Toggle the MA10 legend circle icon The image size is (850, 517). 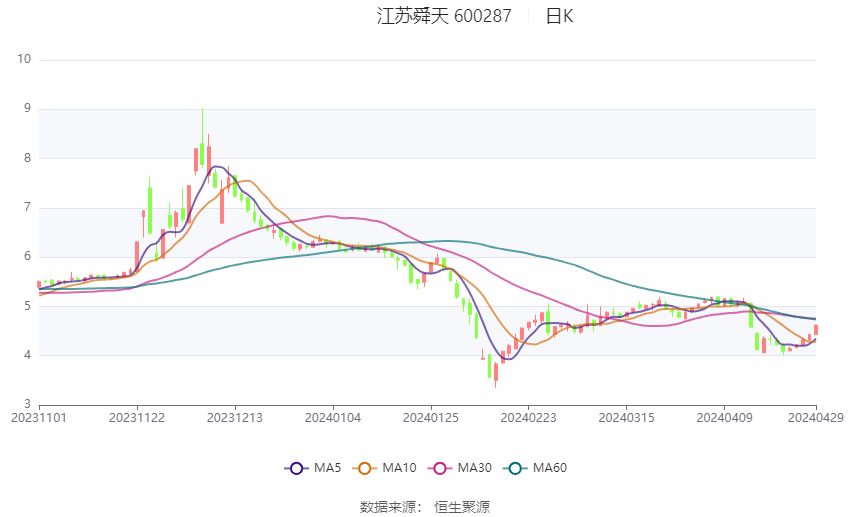[x=364, y=468]
